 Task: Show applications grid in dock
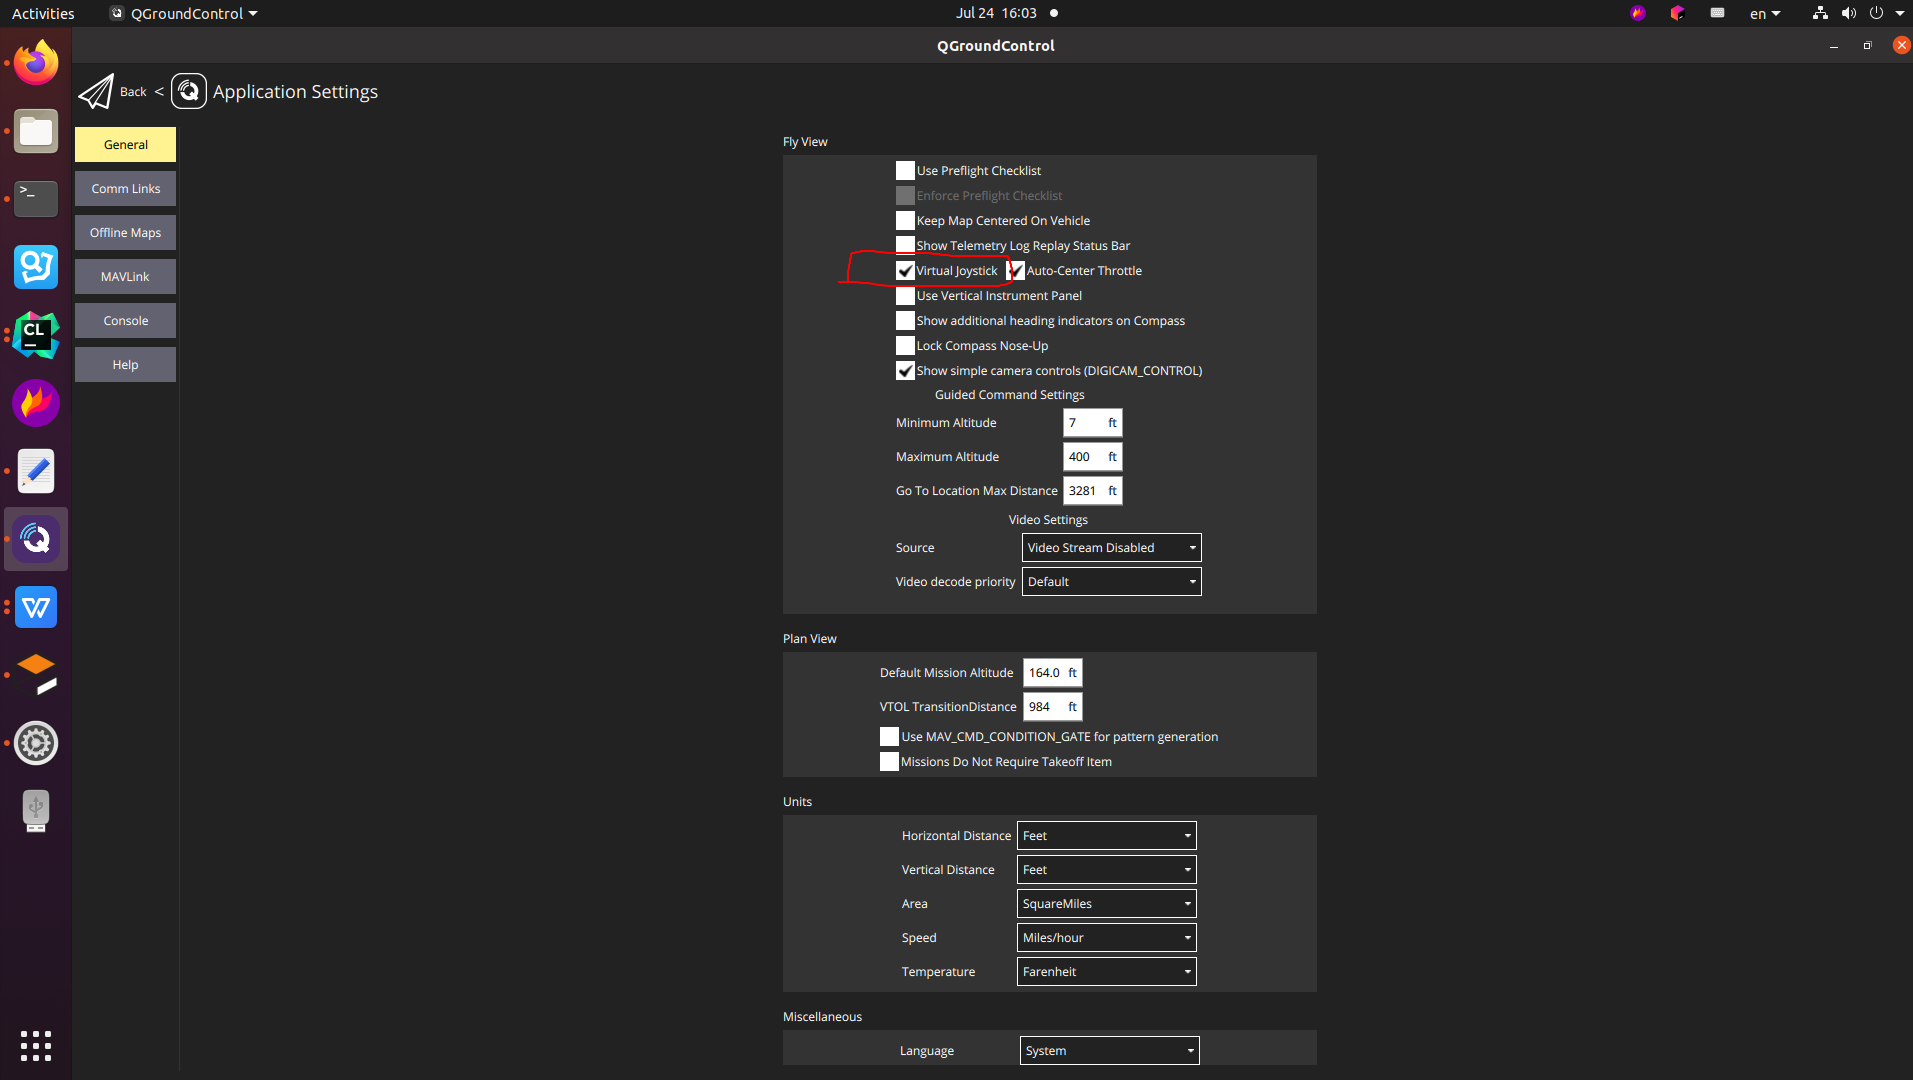pyautogui.click(x=36, y=1045)
